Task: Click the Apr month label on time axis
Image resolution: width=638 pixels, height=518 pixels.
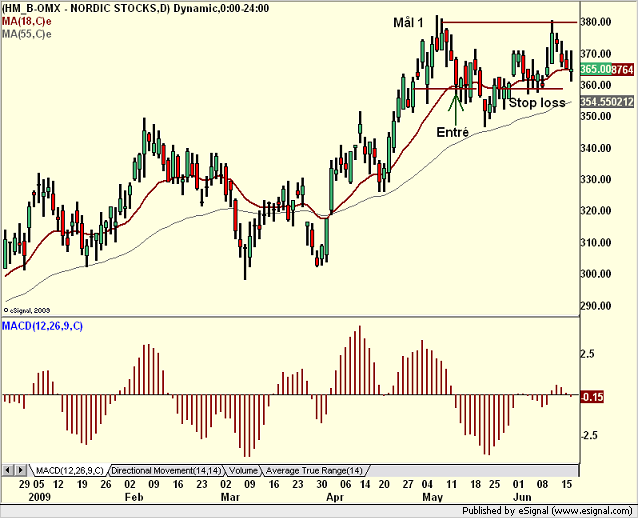Action: click(x=335, y=497)
